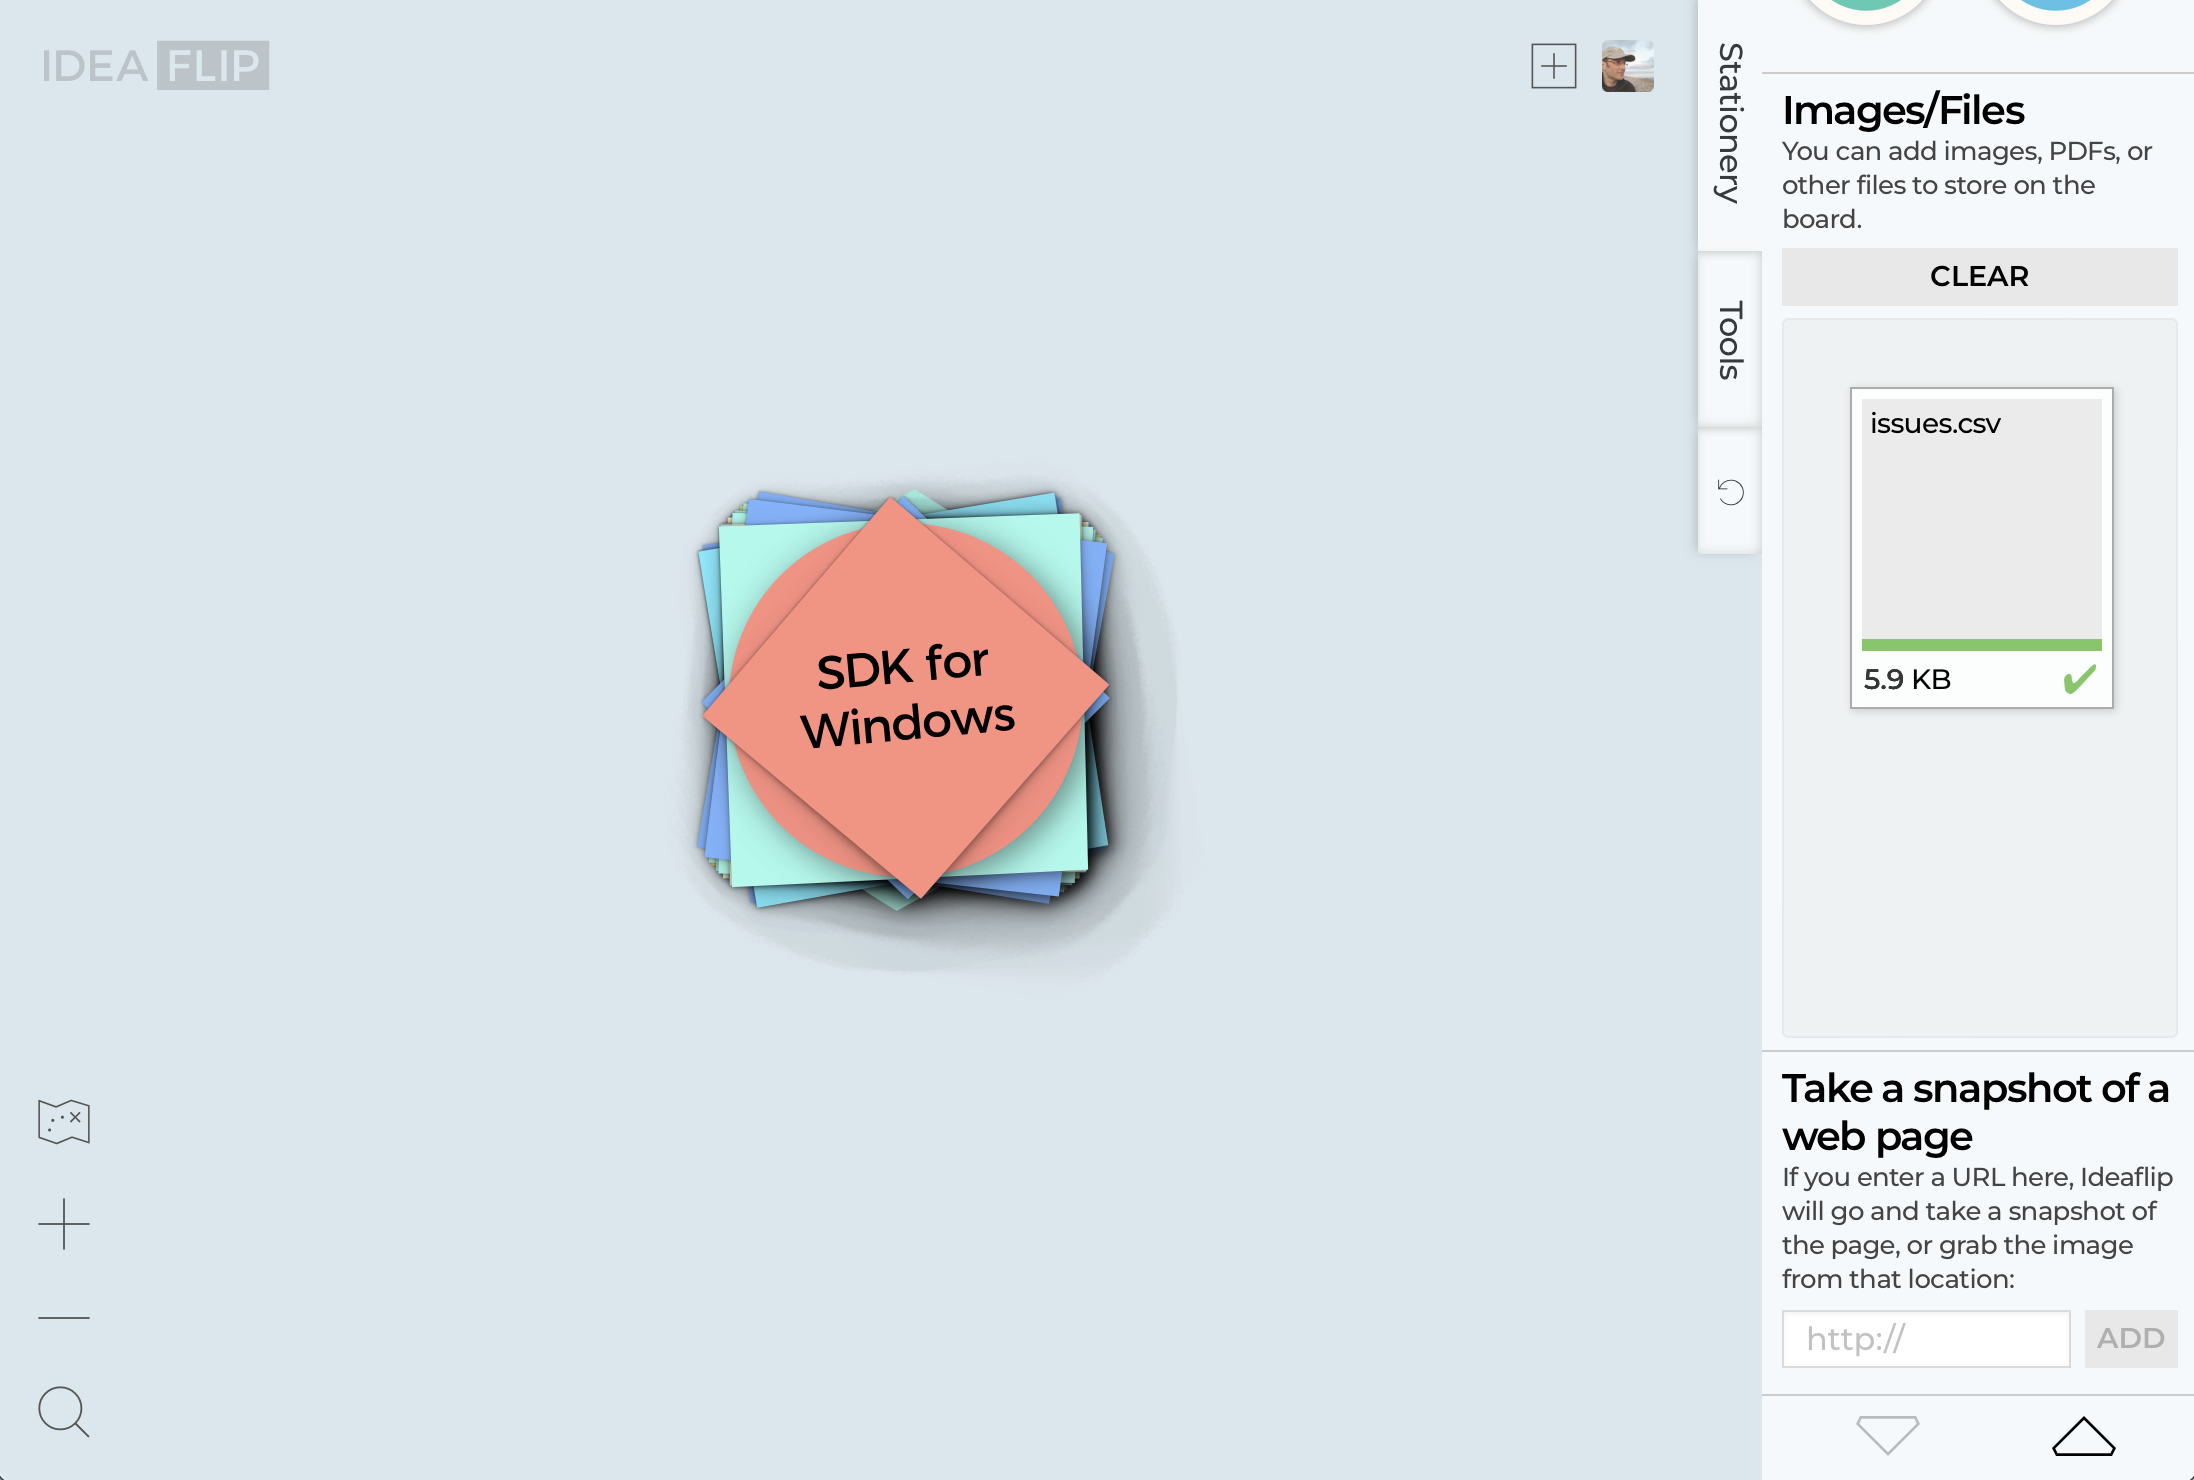
Task: Click the issues.csv upload progress bar
Action: point(1981,645)
